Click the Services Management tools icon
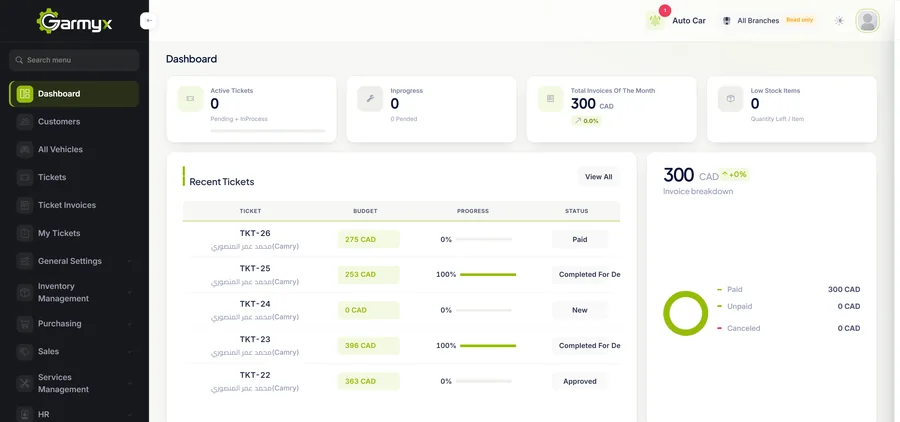This screenshot has width=900, height=422. click(x=25, y=383)
